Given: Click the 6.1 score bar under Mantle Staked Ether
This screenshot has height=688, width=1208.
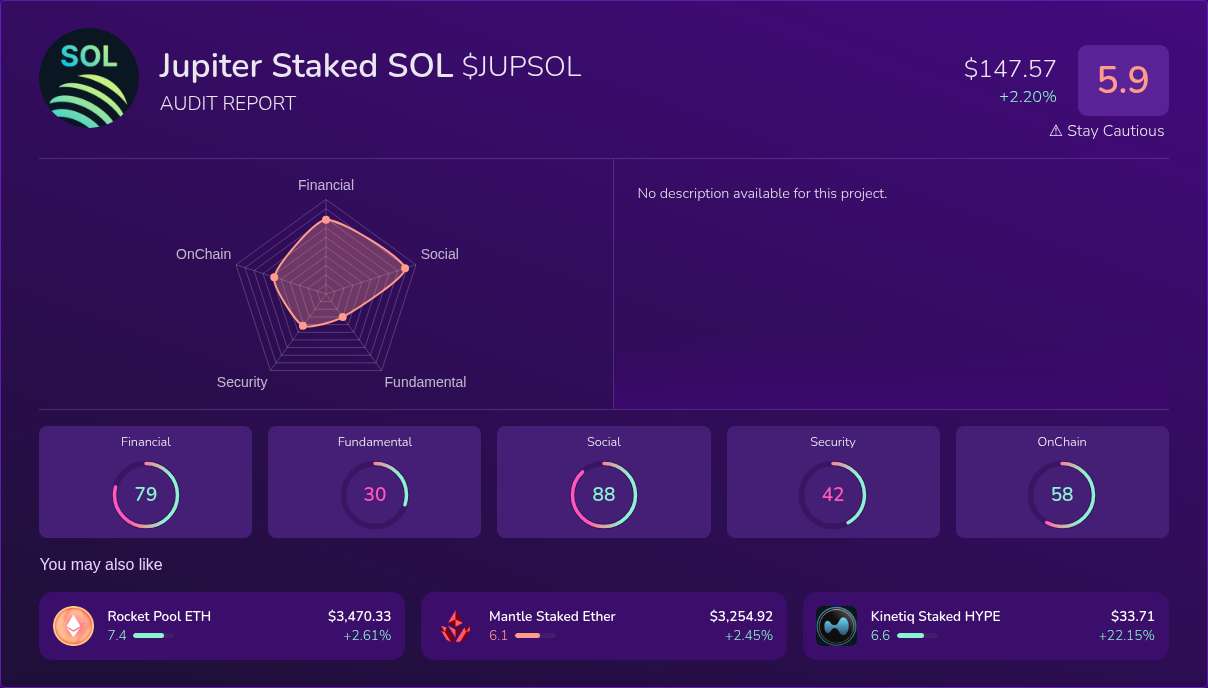Looking at the screenshot, I should coord(532,635).
